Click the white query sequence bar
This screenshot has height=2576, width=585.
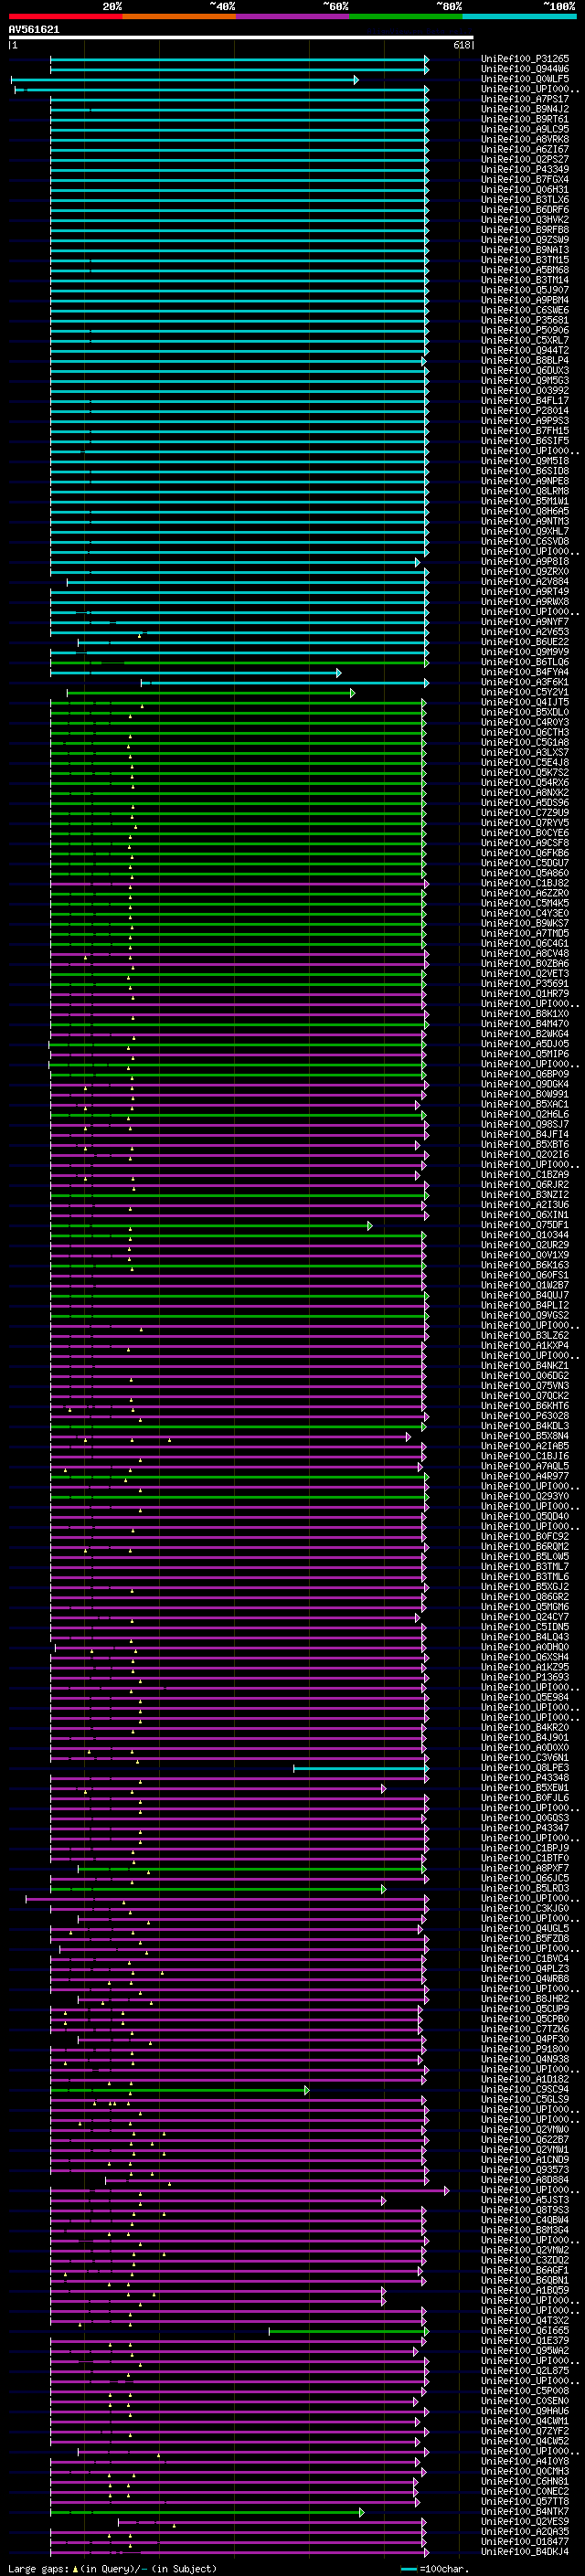point(241,38)
